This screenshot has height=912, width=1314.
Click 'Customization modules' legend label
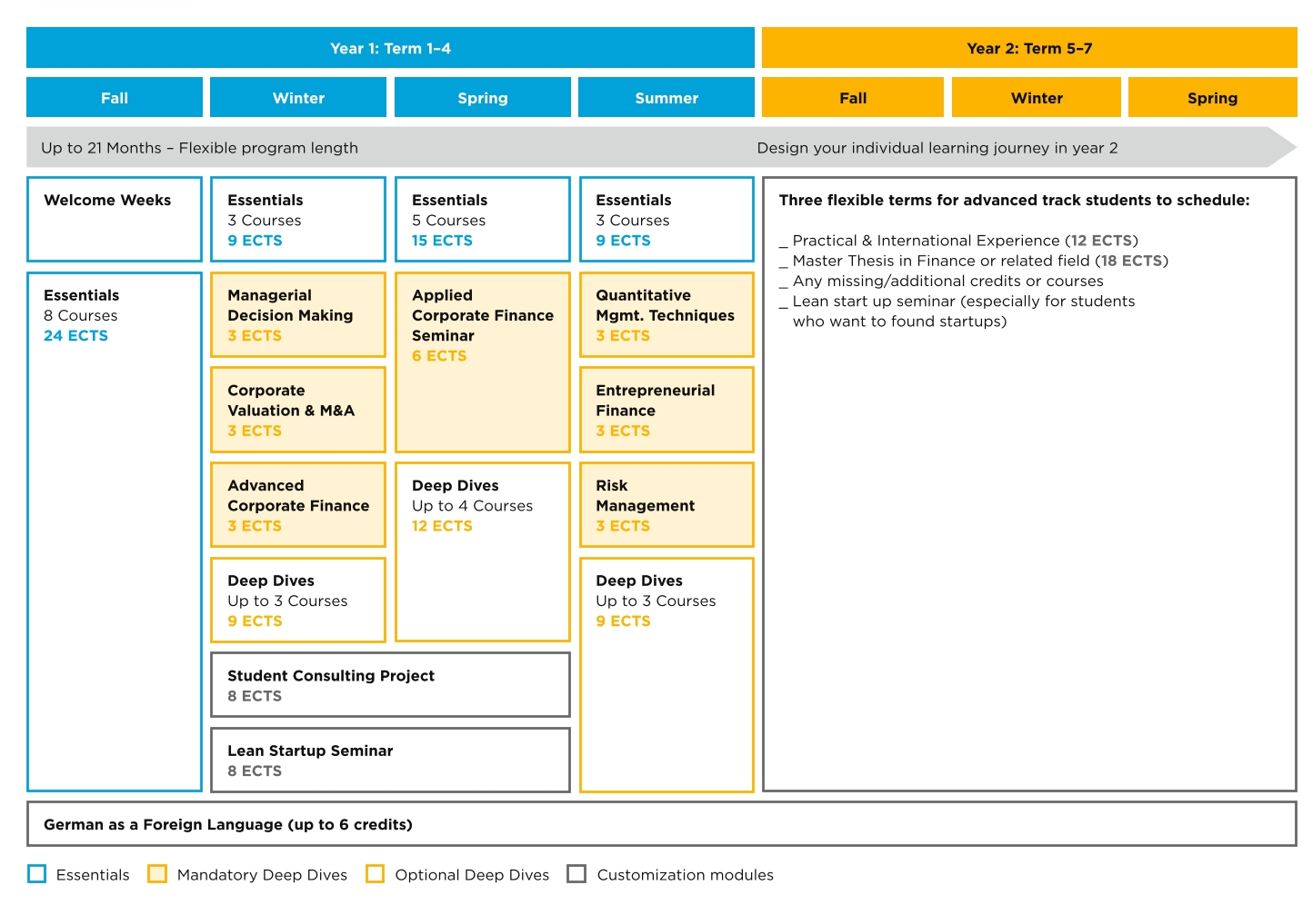(685, 875)
